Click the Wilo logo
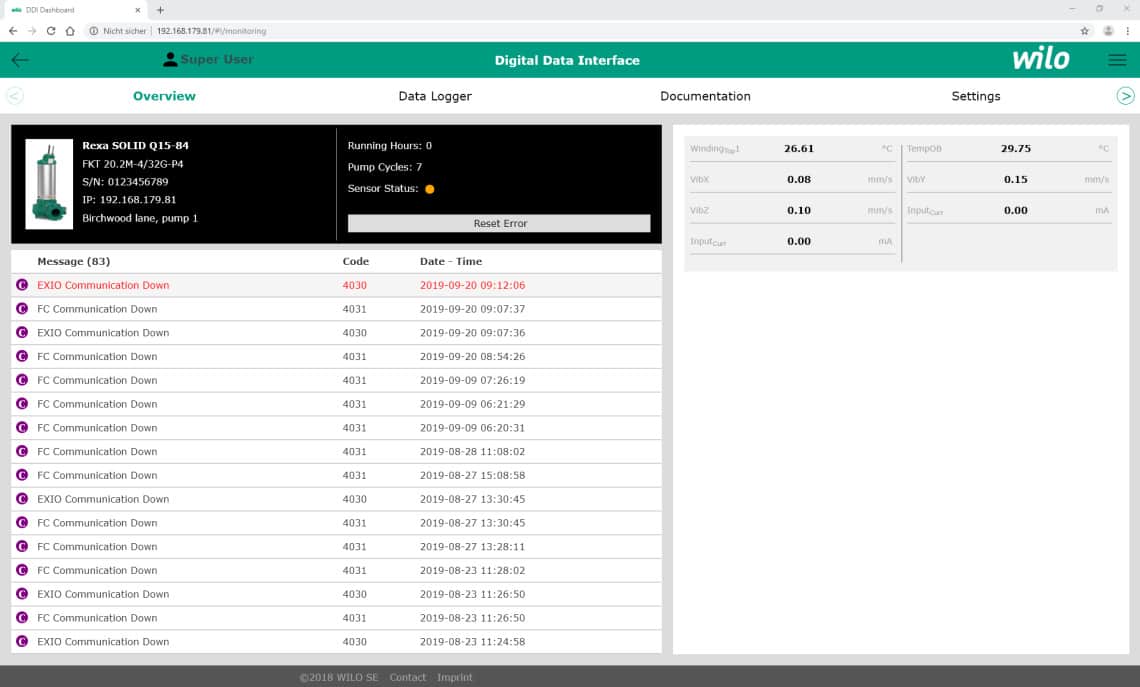This screenshot has height=687, width=1140. tap(1040, 58)
